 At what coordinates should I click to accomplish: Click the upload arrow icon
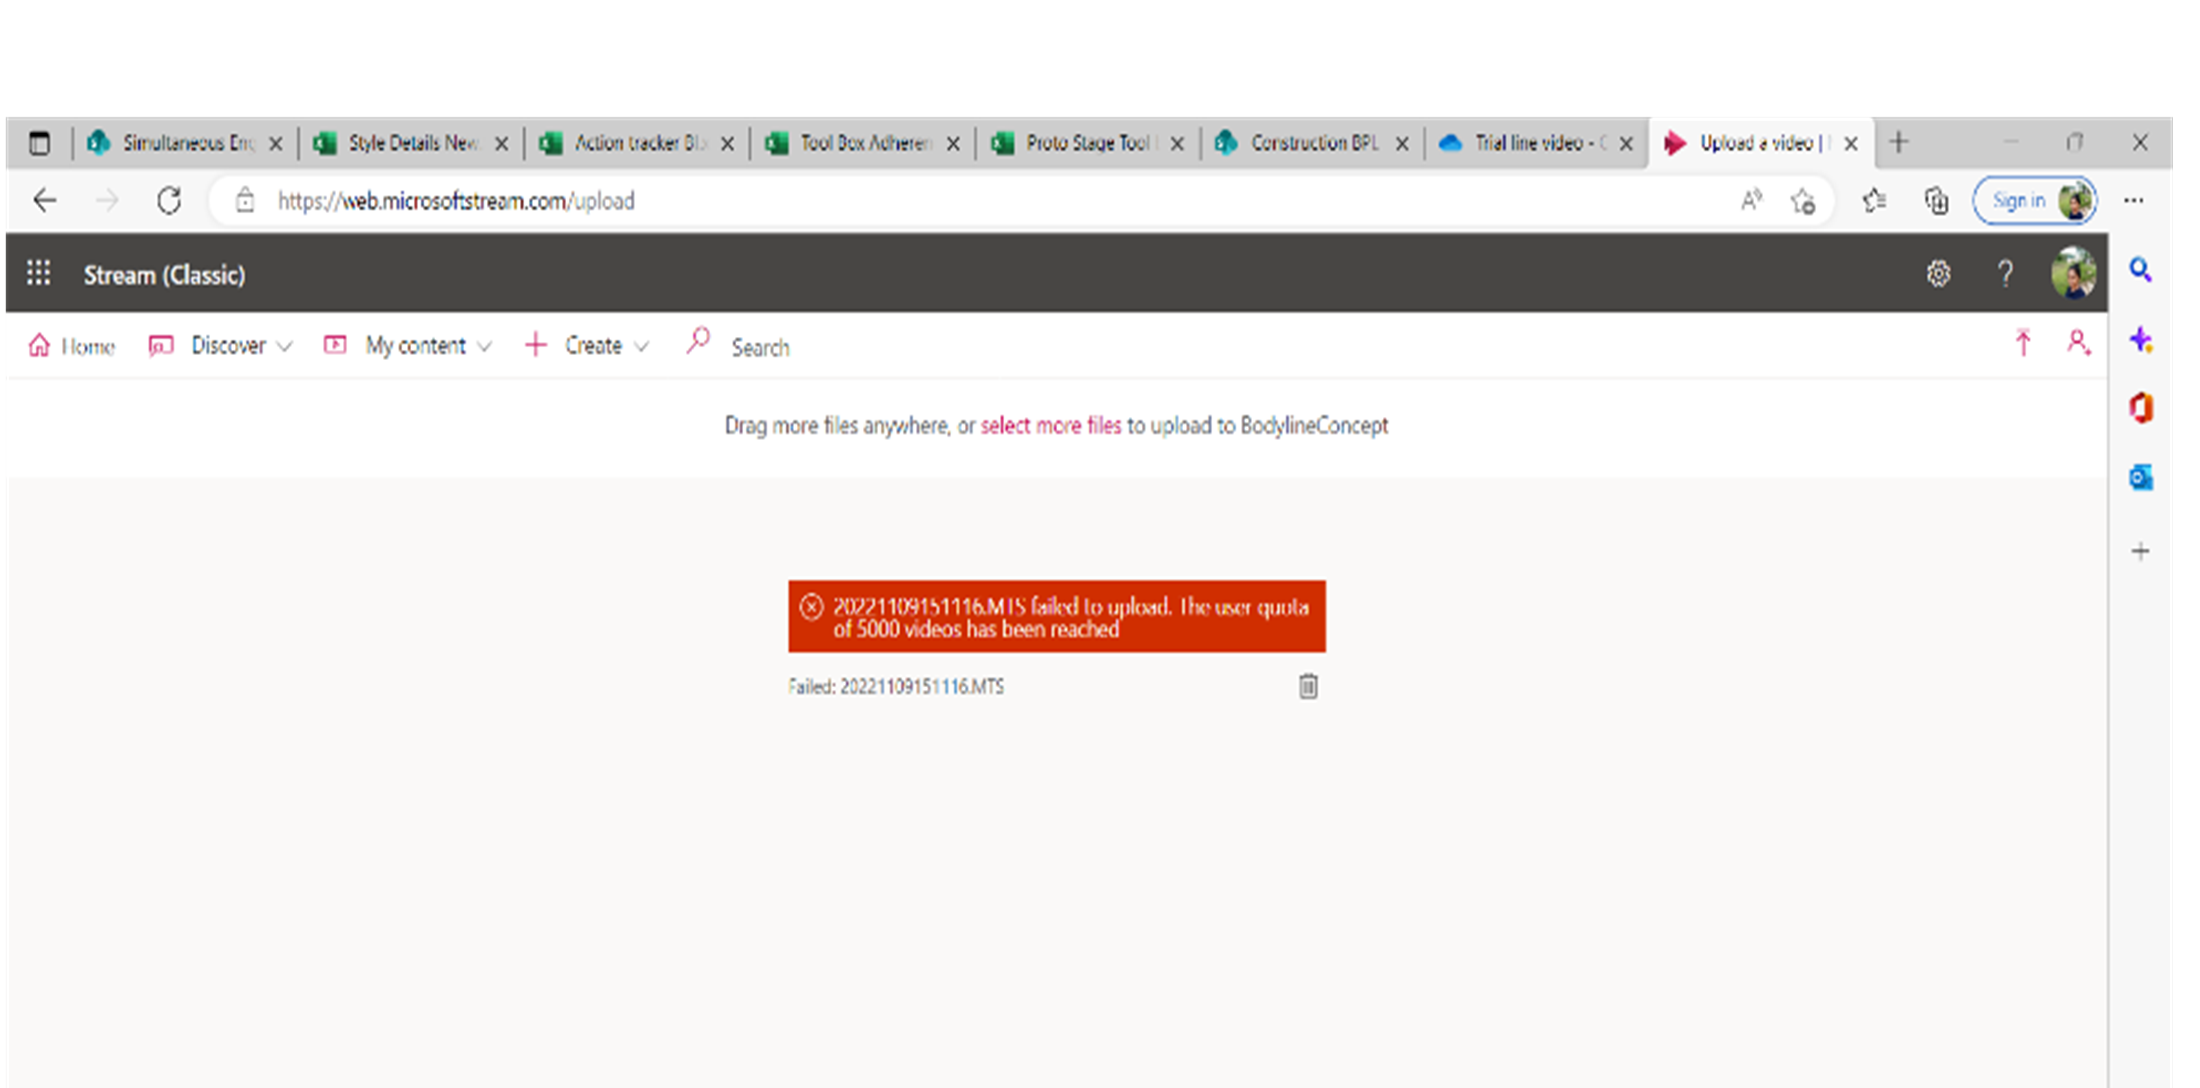(x=2021, y=343)
